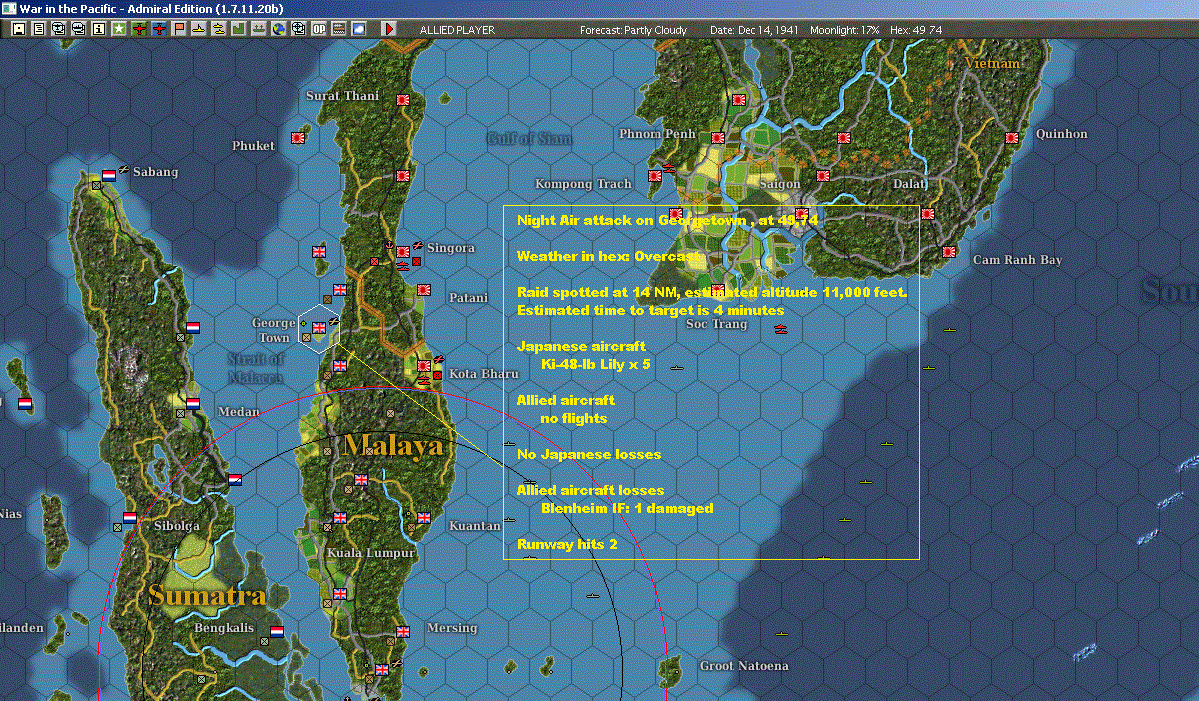This screenshot has width=1199, height=701.
Task: Select the British flag at George Town
Action: [x=319, y=328]
